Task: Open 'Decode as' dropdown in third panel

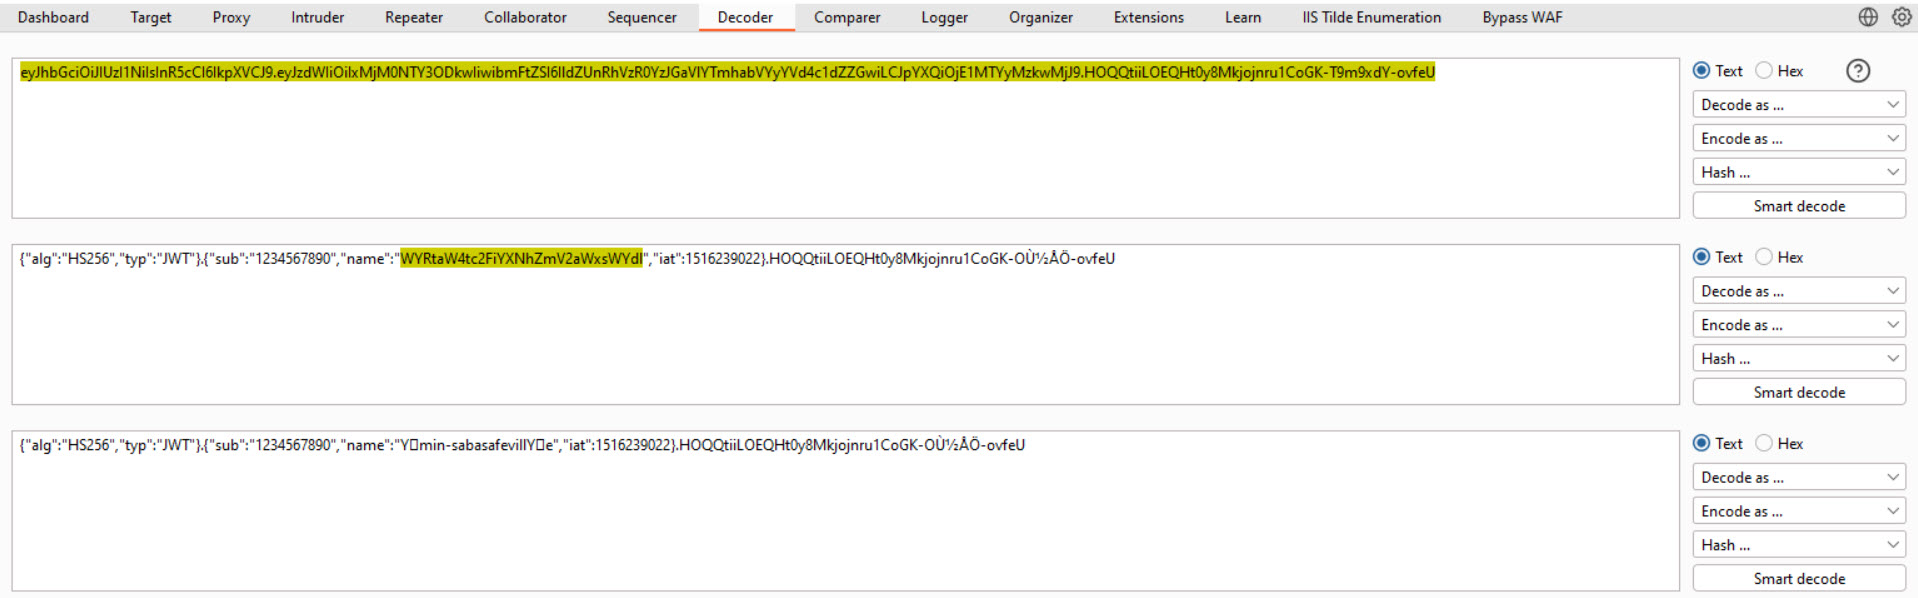Action: pyautogui.click(x=1799, y=477)
